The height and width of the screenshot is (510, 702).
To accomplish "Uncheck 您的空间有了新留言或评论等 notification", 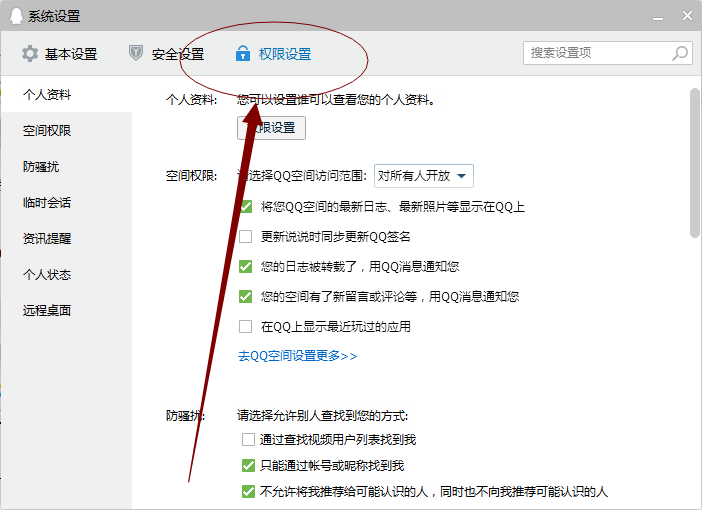I will coord(245,296).
